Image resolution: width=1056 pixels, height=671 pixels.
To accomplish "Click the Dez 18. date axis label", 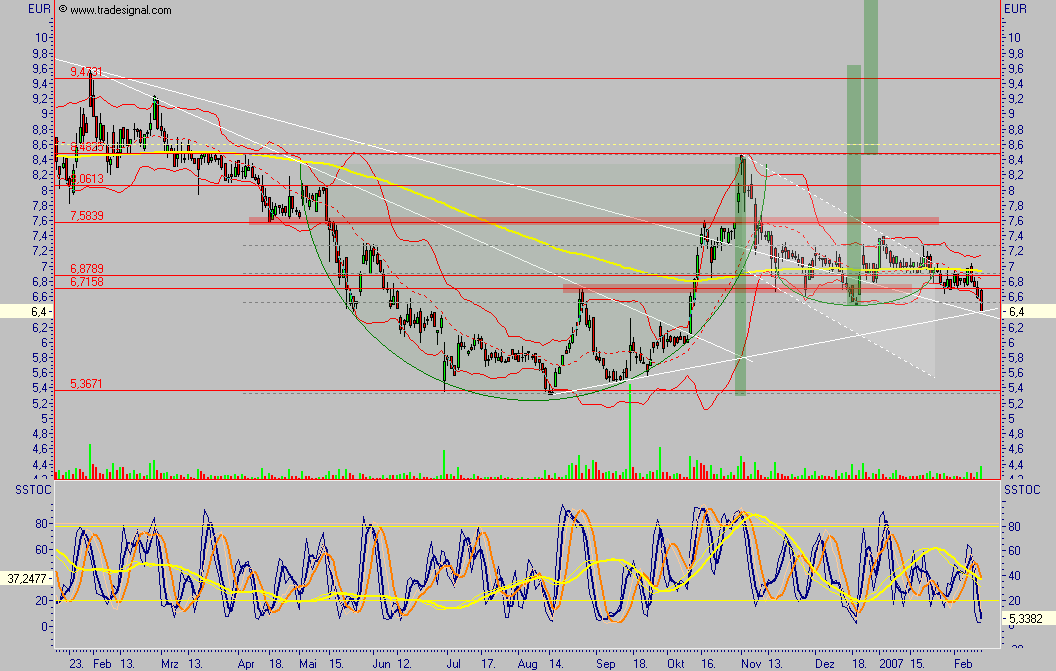I will pyautogui.click(x=837, y=662).
